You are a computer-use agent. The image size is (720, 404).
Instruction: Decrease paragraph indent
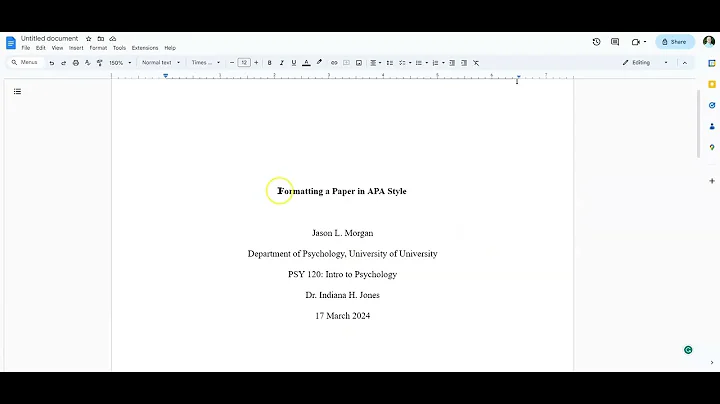pos(452,63)
